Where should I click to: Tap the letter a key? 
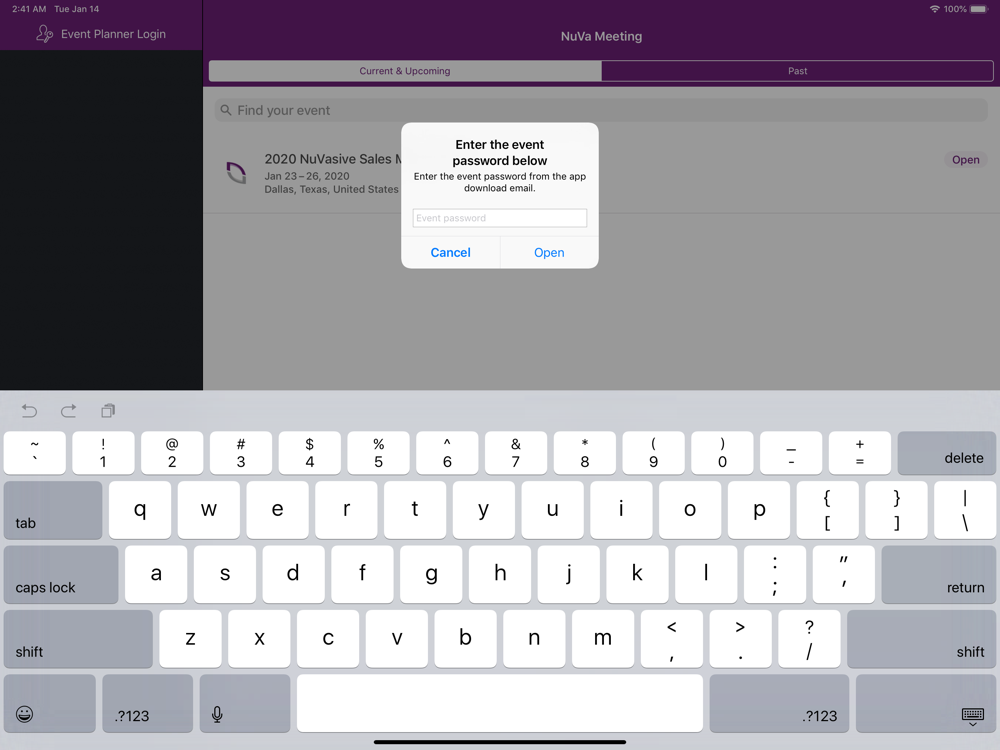pyautogui.click(x=156, y=575)
